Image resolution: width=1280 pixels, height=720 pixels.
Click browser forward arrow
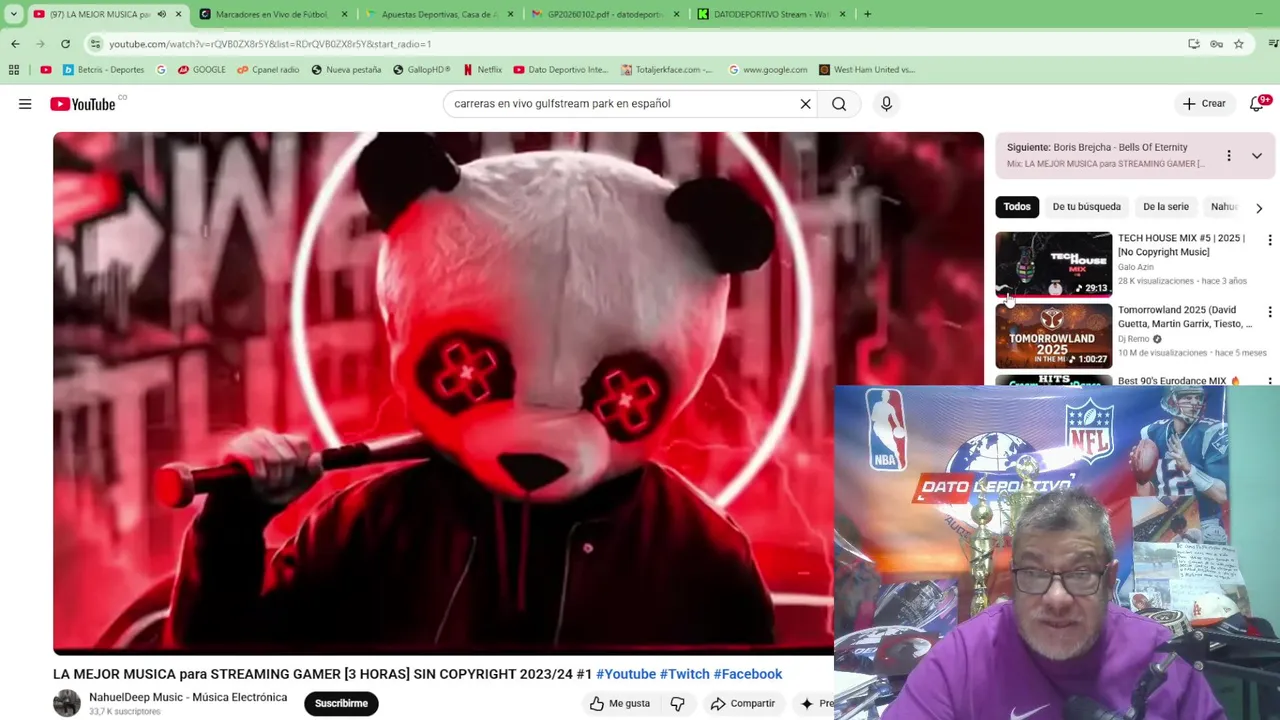click(x=40, y=44)
